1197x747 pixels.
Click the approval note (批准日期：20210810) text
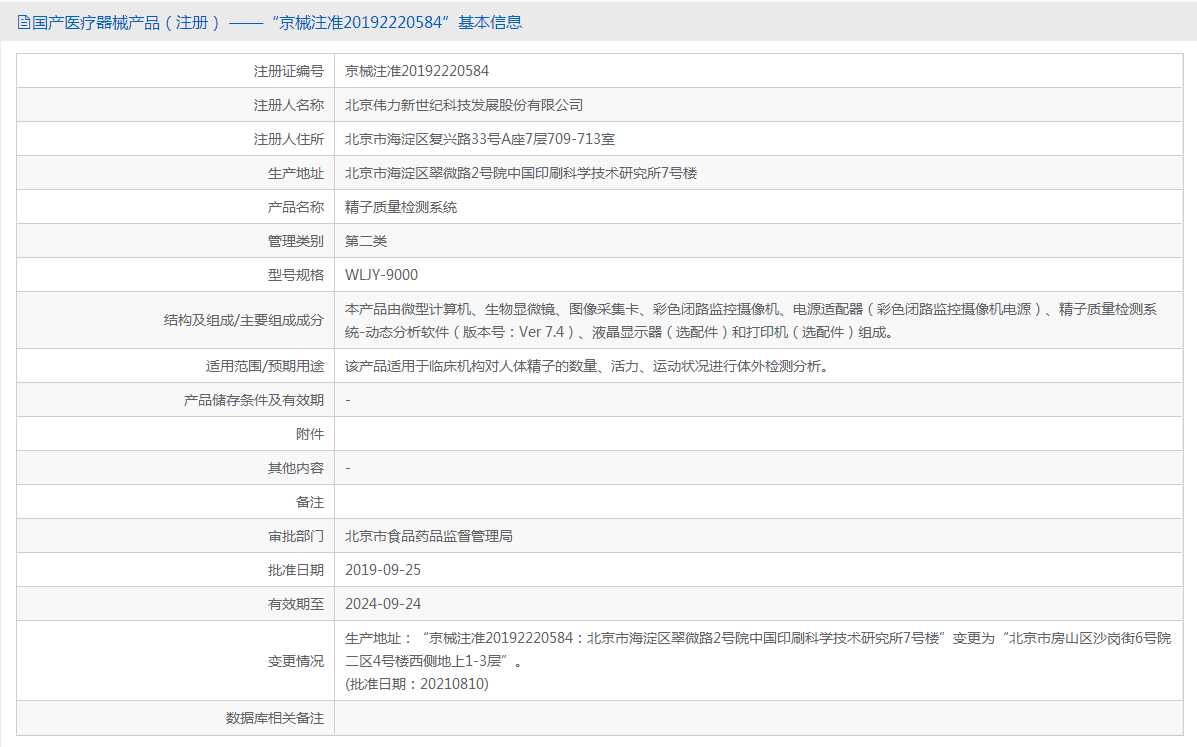click(x=415, y=683)
